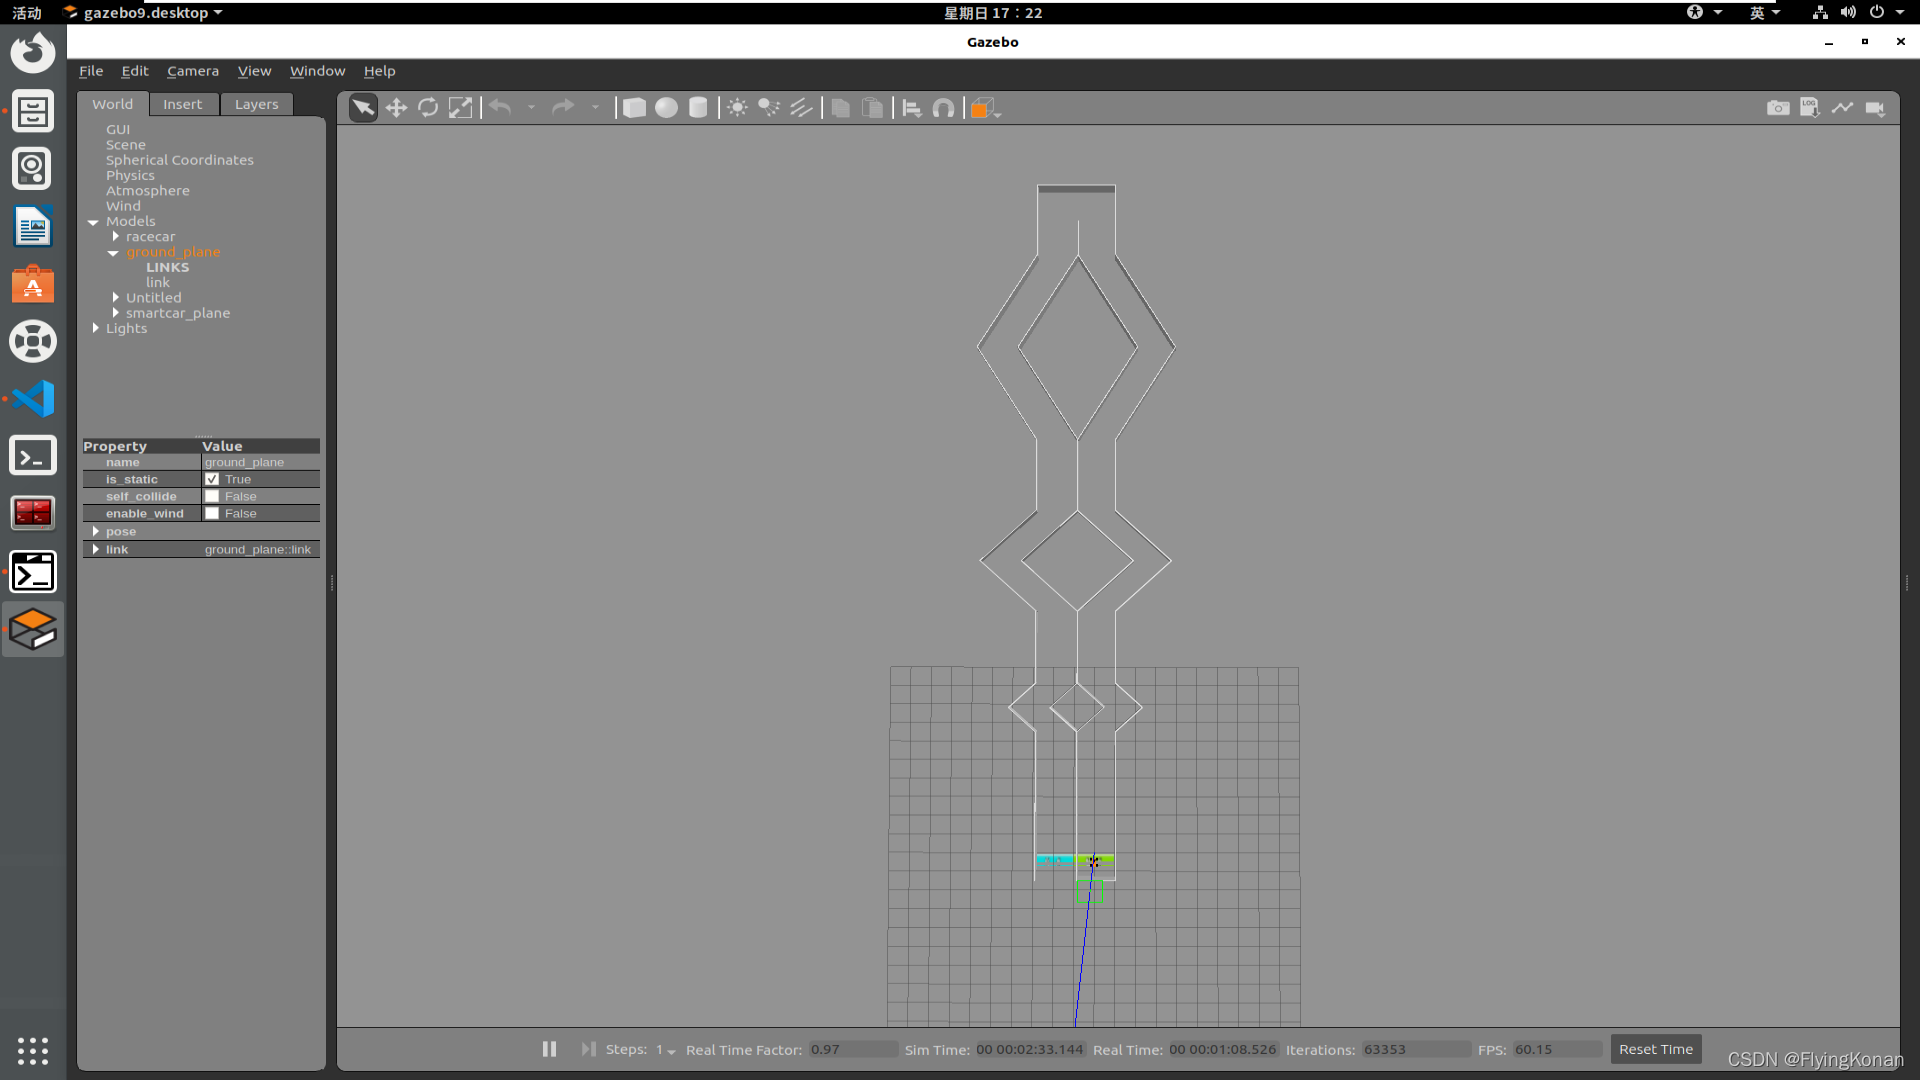Pause the simulation
The height and width of the screenshot is (1080, 1920).
549,1049
